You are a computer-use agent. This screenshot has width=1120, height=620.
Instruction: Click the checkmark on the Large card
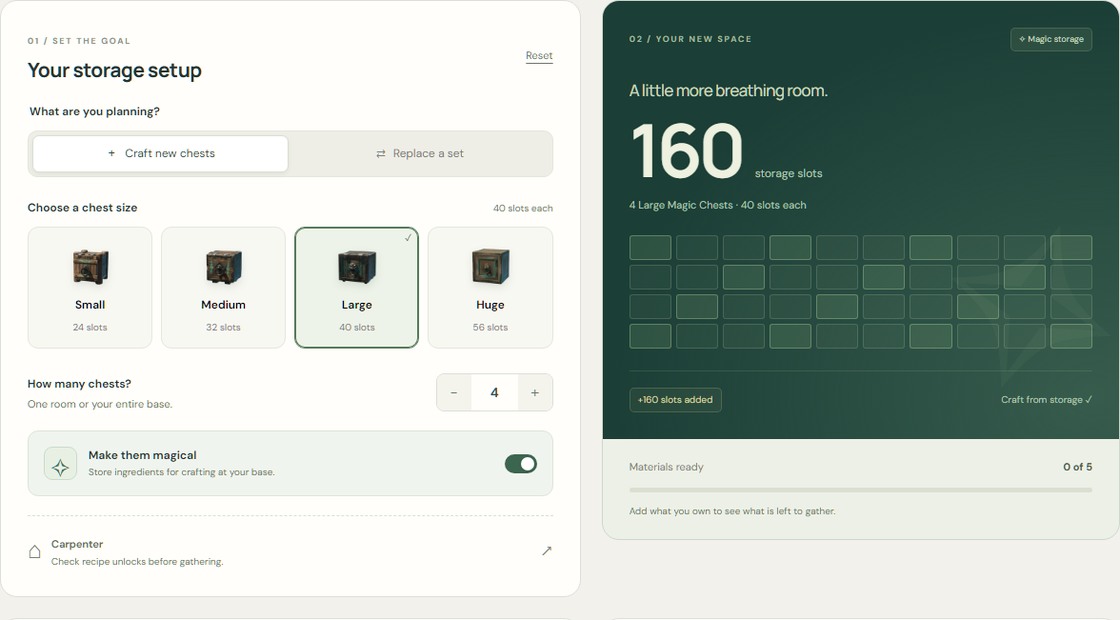click(408, 238)
